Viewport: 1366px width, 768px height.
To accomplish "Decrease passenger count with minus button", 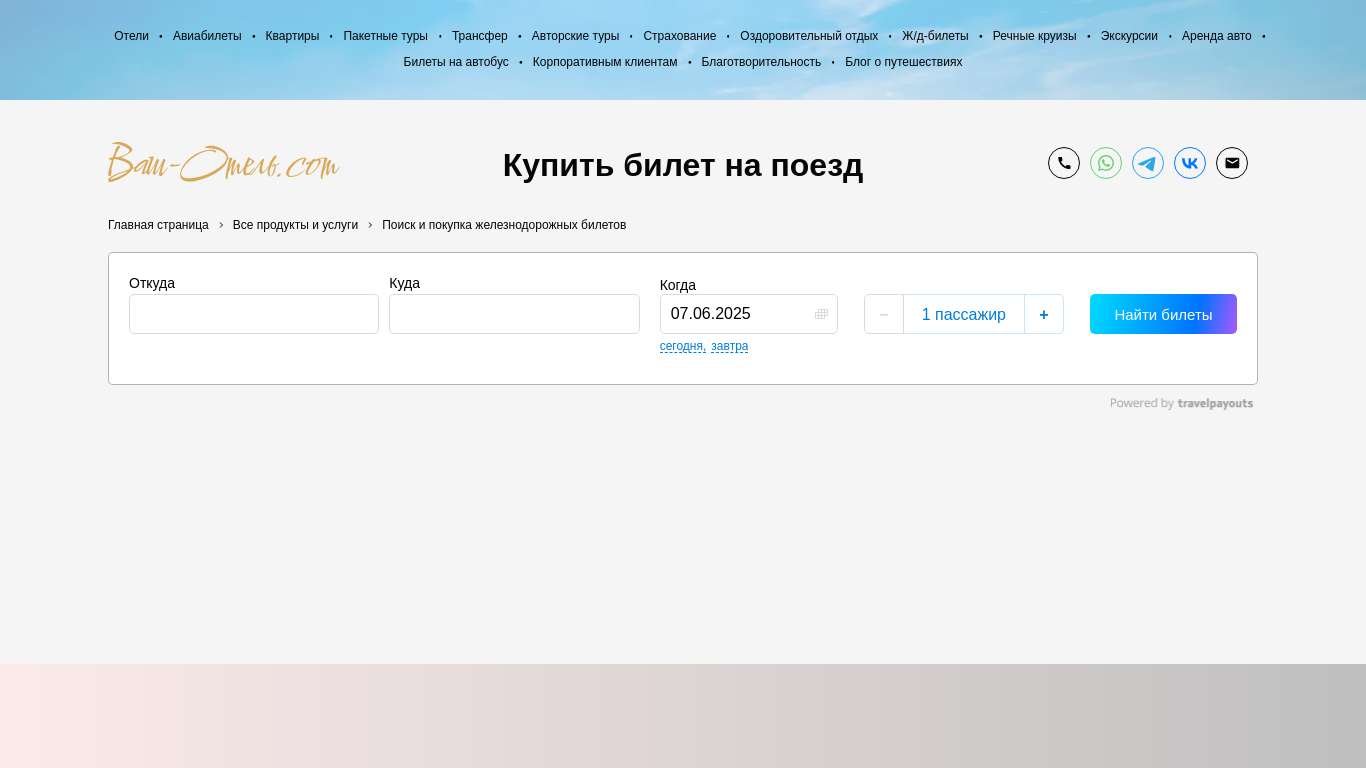I will click(x=884, y=314).
